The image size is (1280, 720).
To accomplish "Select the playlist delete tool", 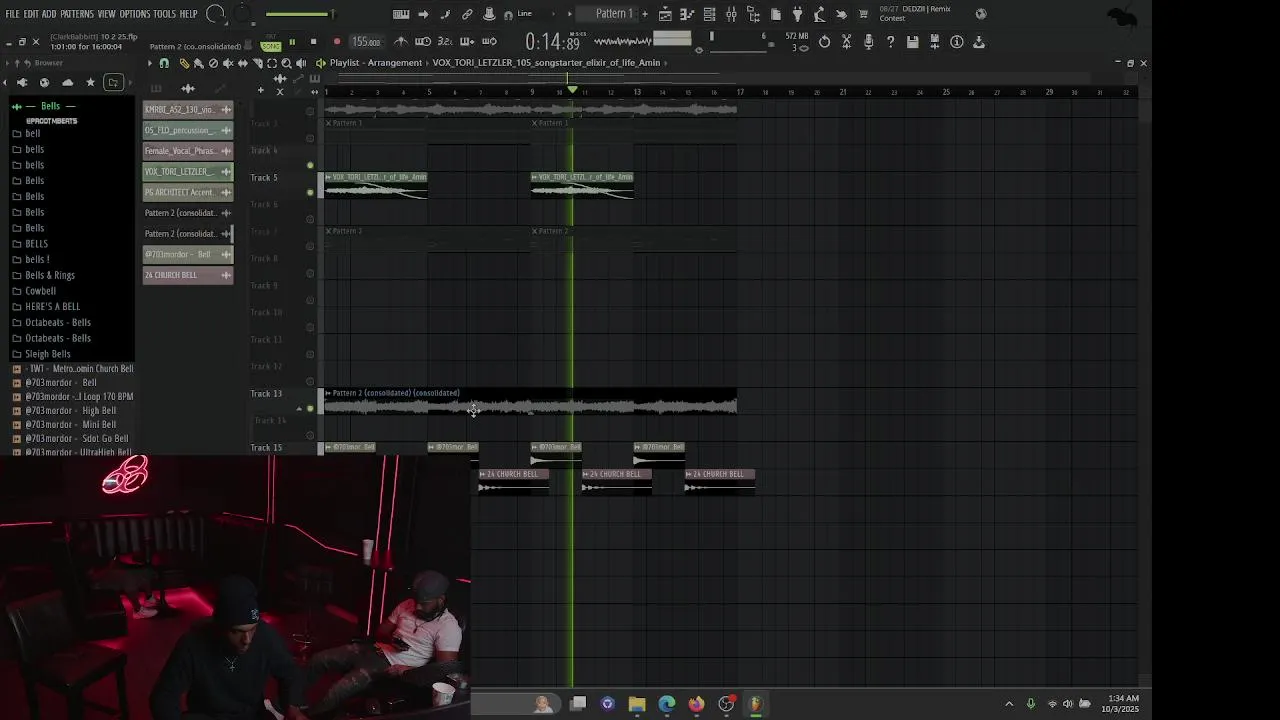I will pyautogui.click(x=213, y=63).
